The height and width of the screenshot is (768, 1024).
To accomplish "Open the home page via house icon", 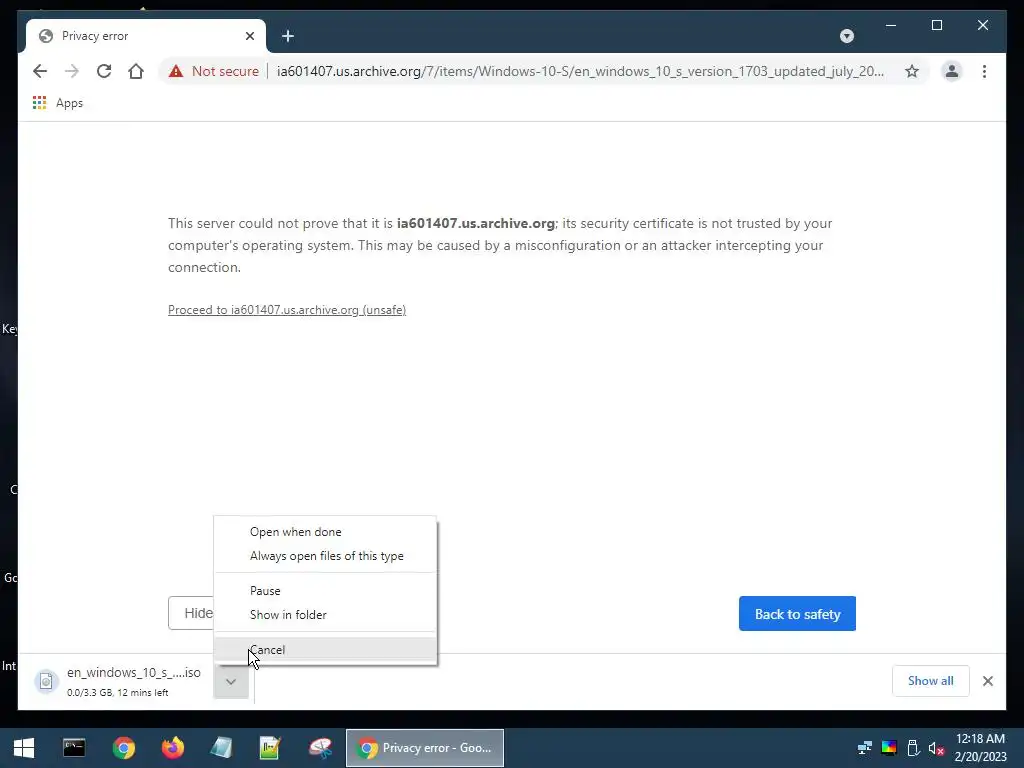I will tap(136, 71).
